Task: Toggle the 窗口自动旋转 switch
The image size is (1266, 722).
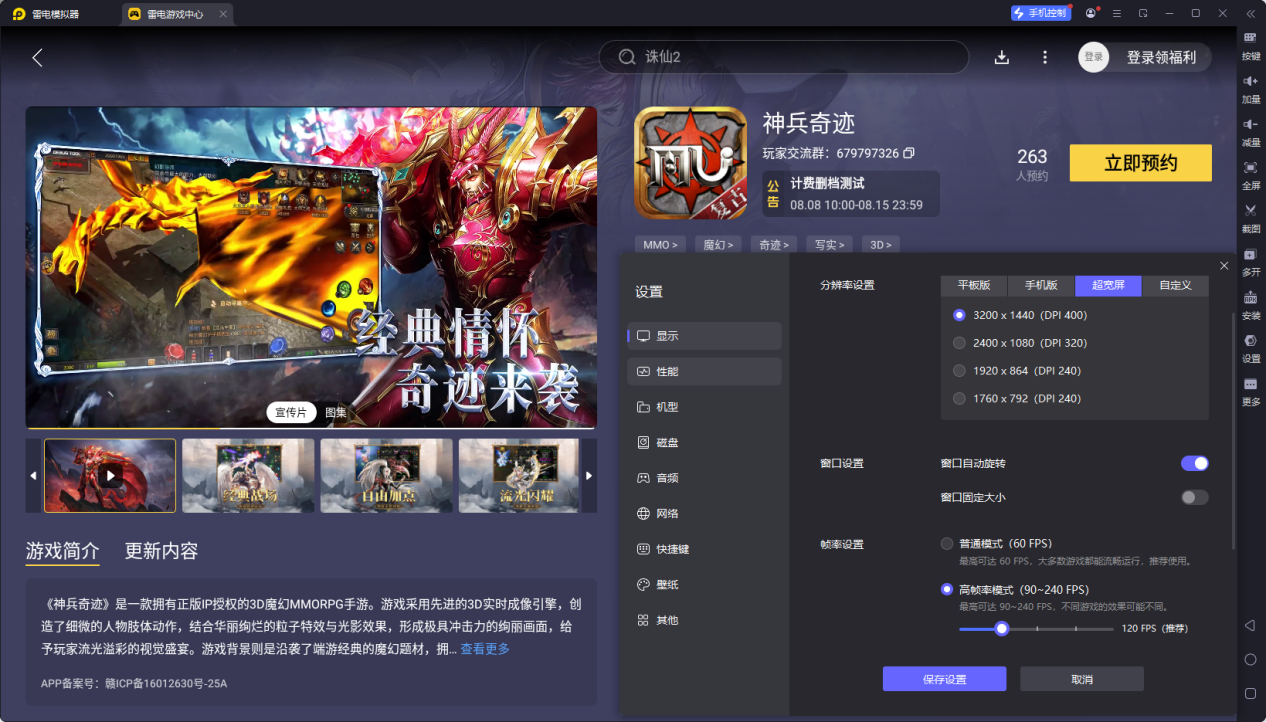Action: [1195, 463]
